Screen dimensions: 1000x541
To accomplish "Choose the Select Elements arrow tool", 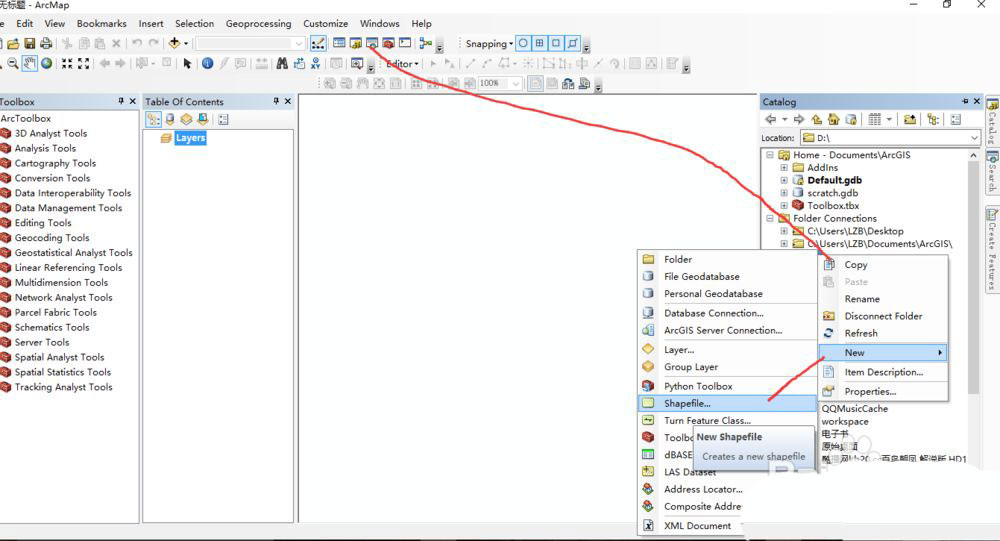I will [187, 64].
